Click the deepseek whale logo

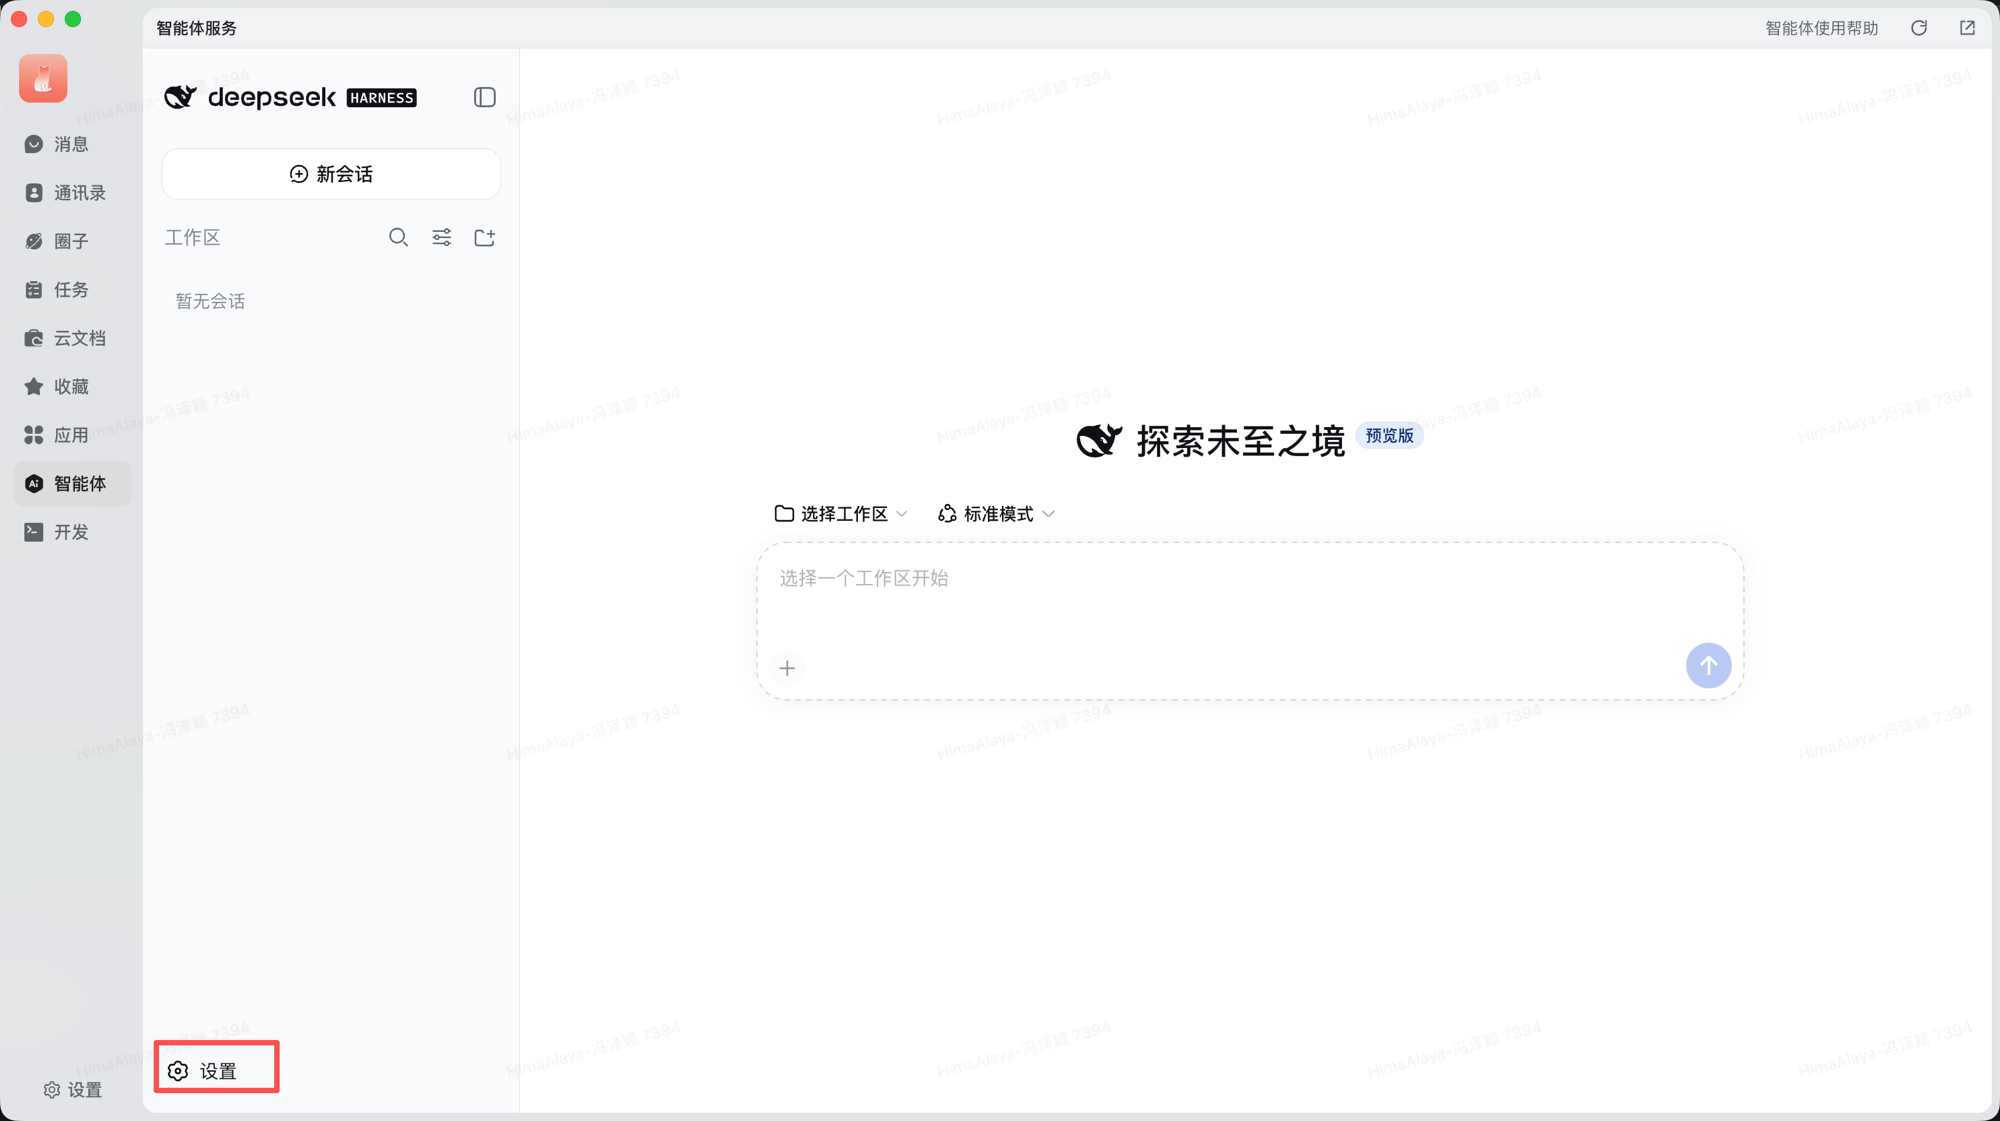tap(180, 97)
